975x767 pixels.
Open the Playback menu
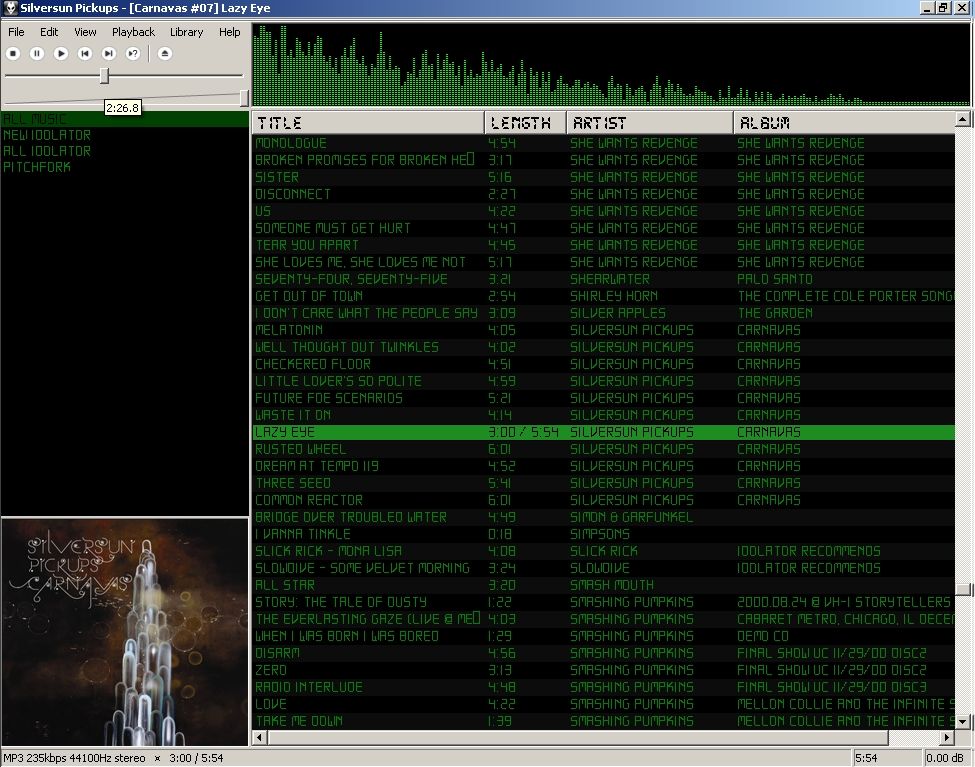(133, 32)
